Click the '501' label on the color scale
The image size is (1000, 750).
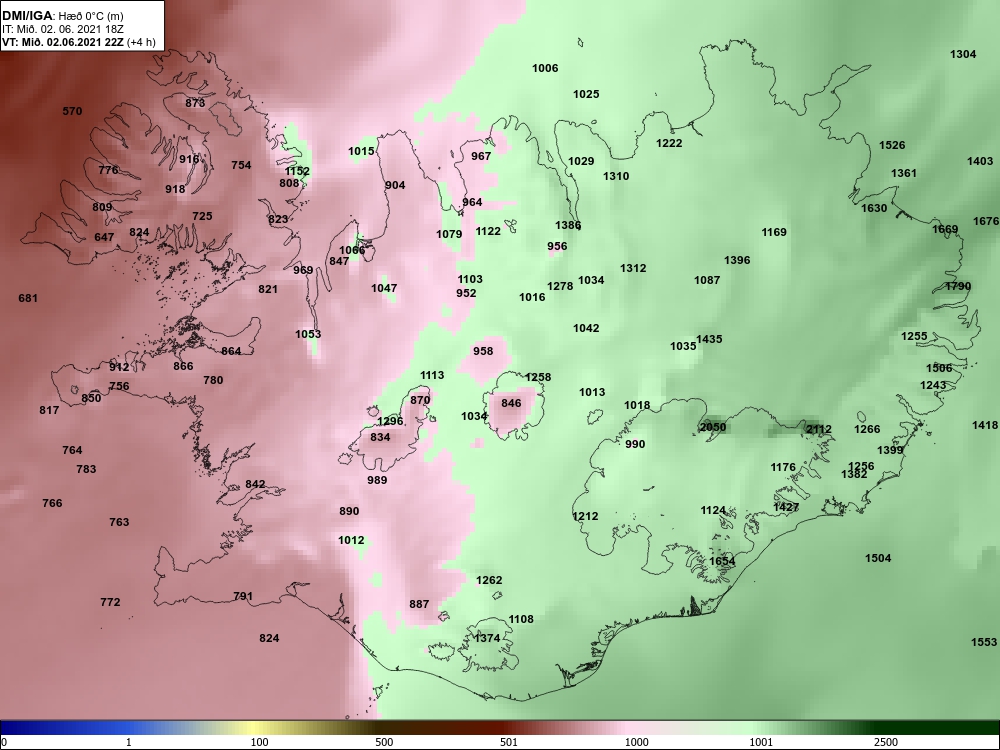click(x=508, y=742)
